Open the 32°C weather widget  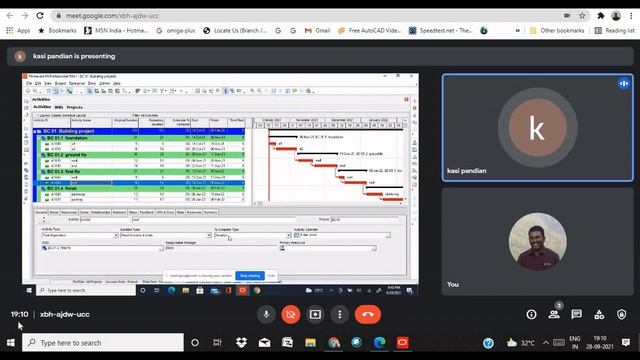520,343
